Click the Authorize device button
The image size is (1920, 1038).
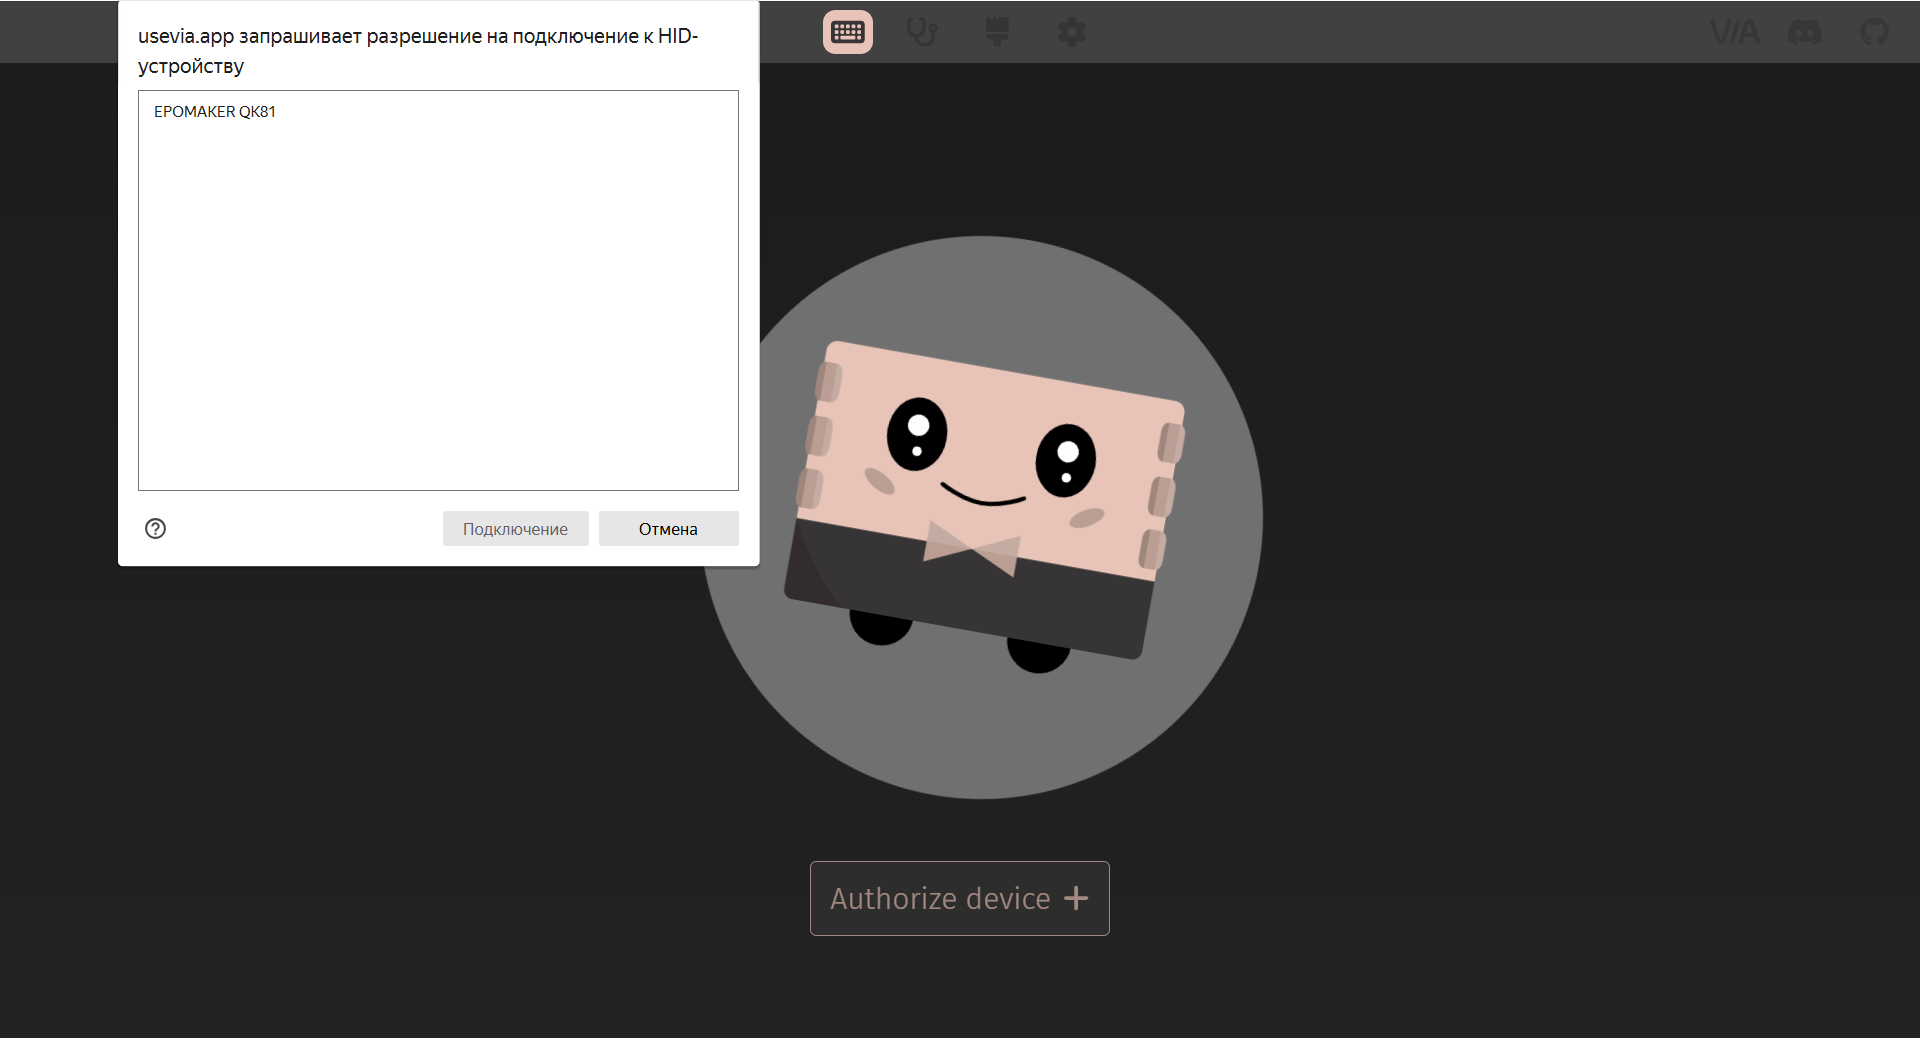click(959, 898)
